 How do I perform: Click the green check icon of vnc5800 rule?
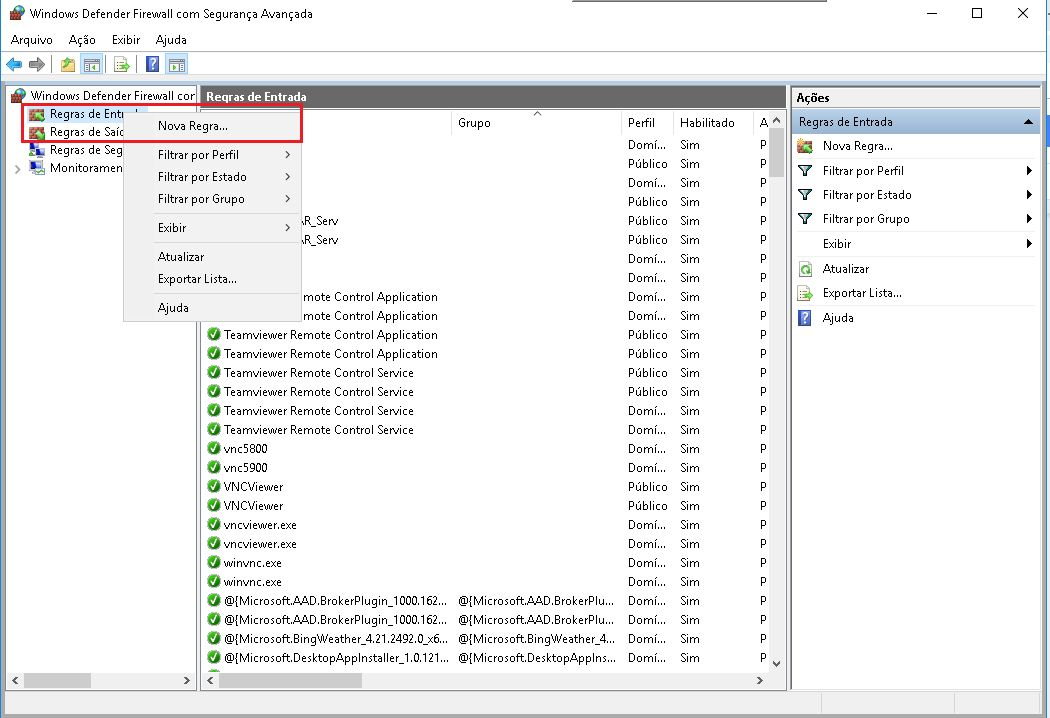(214, 448)
